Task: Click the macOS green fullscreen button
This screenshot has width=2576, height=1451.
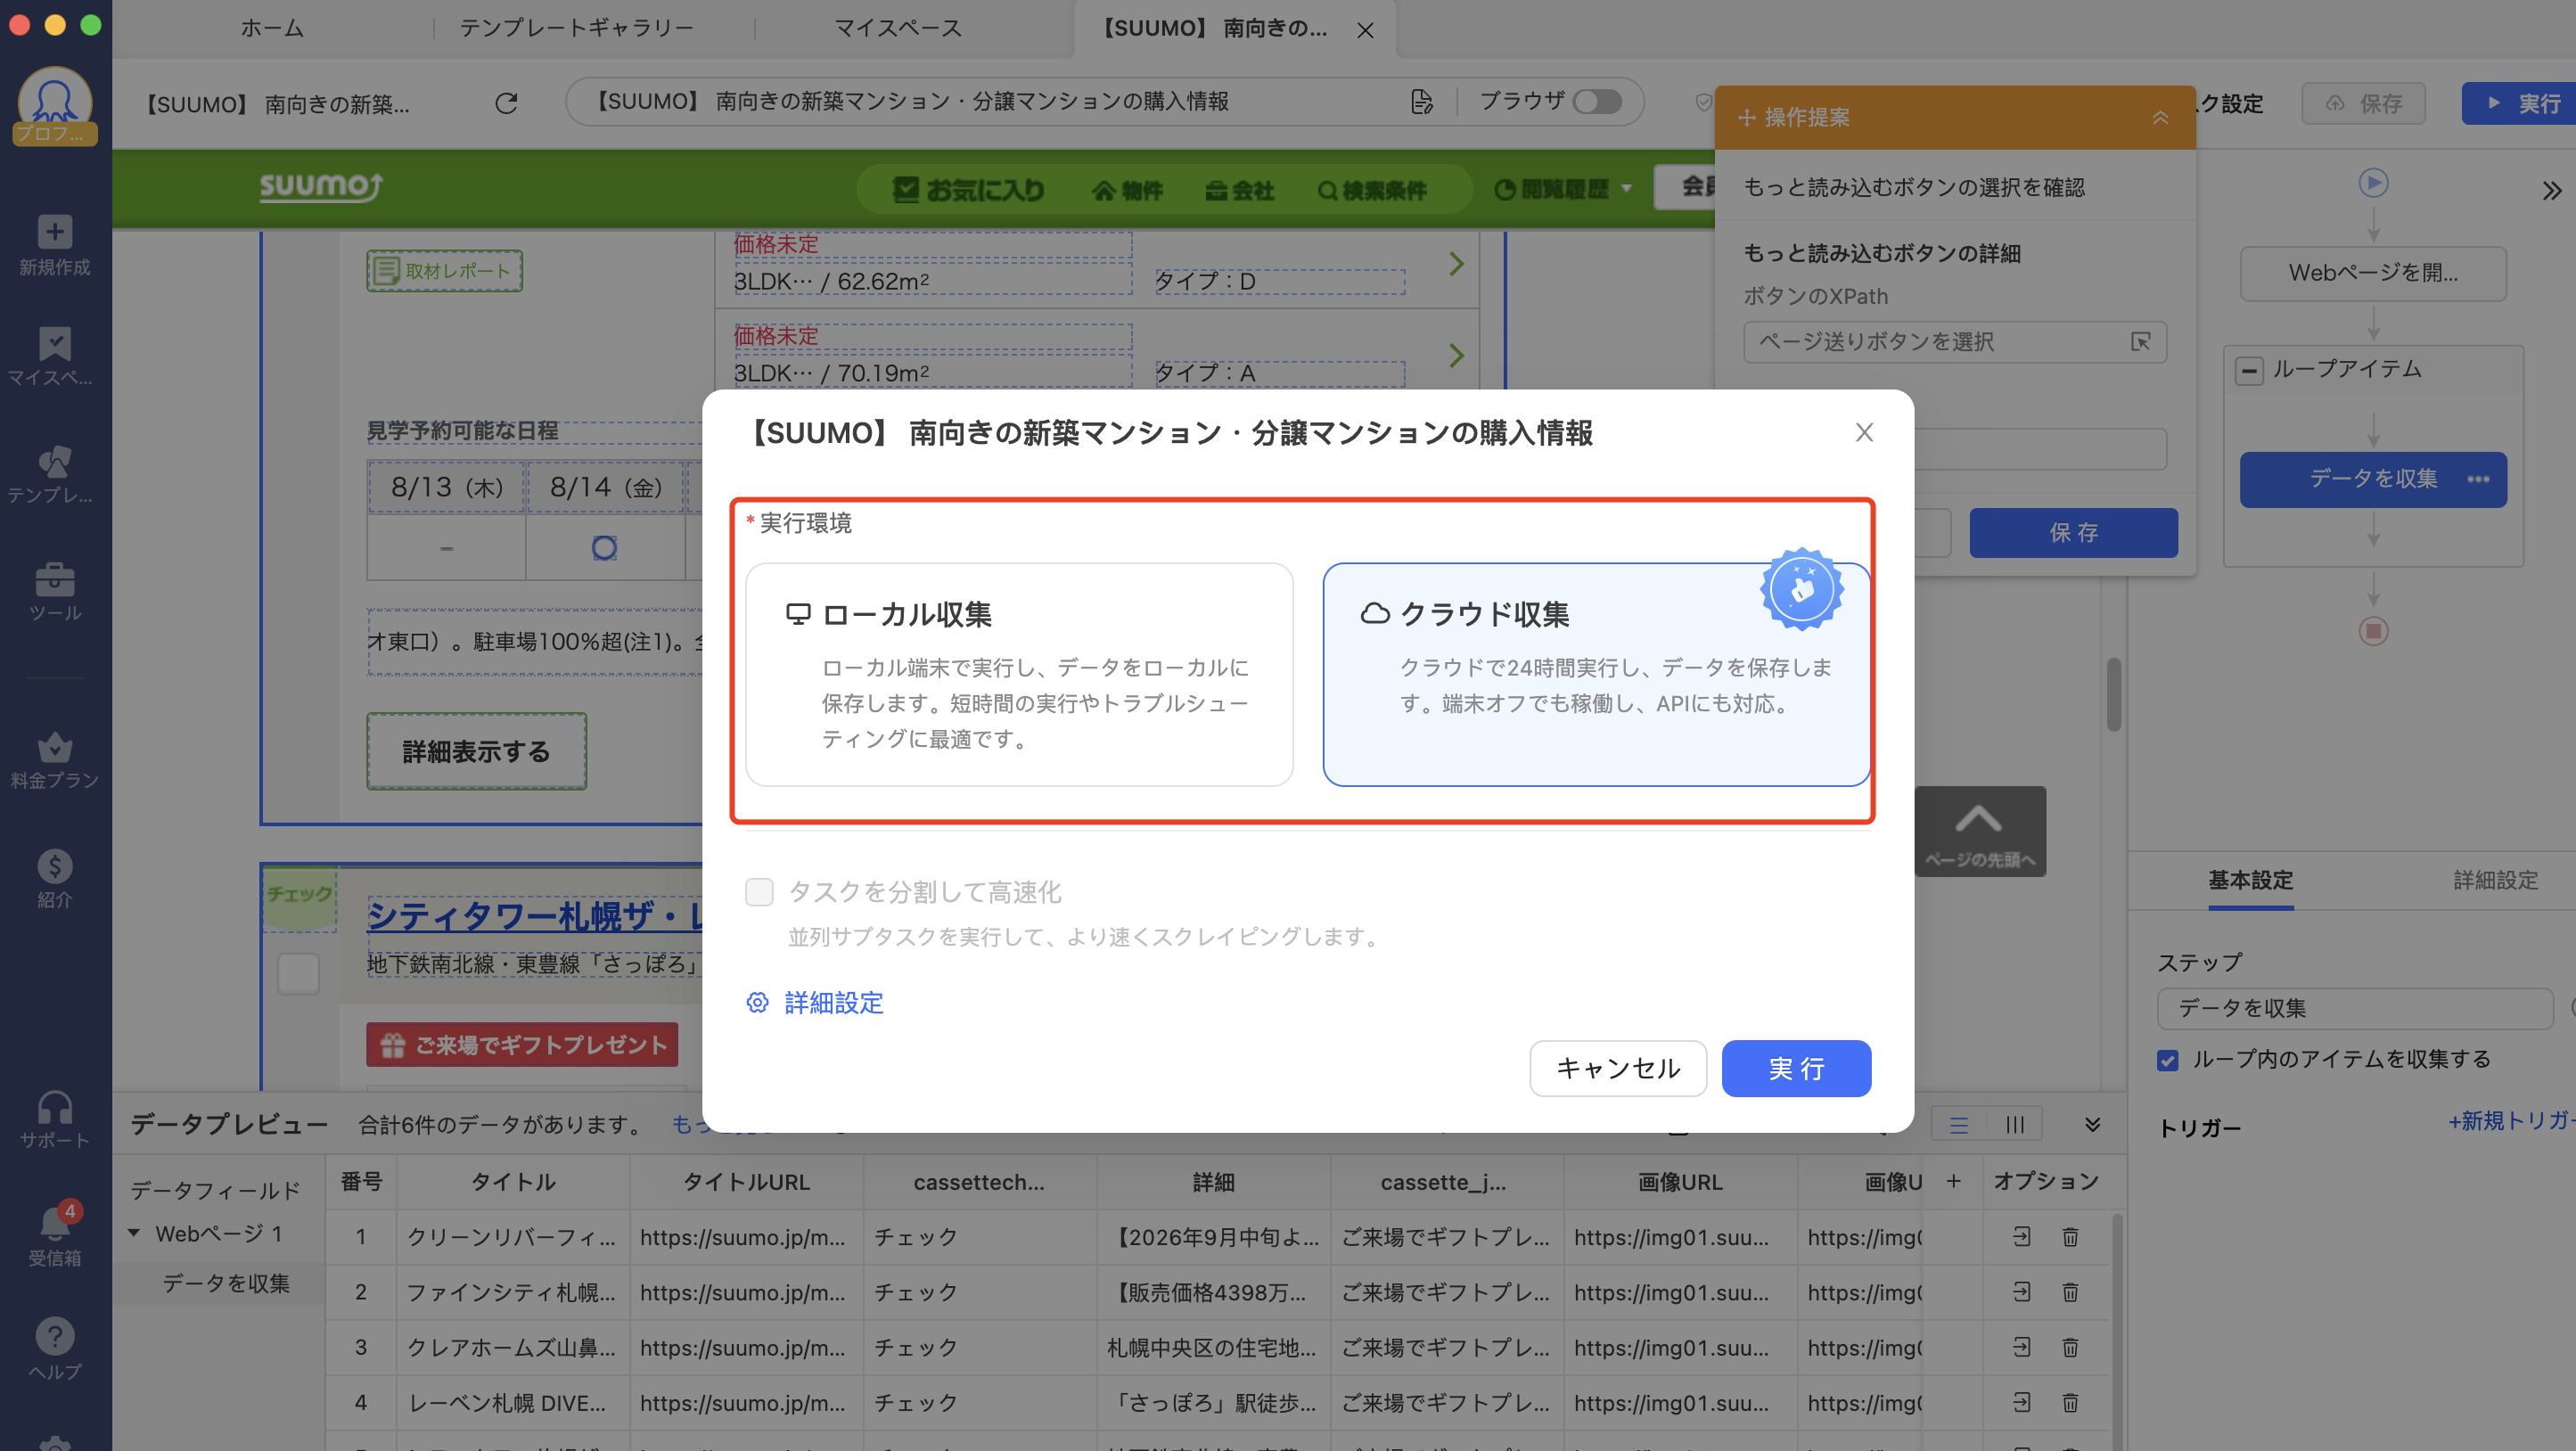Action: pos(90,25)
